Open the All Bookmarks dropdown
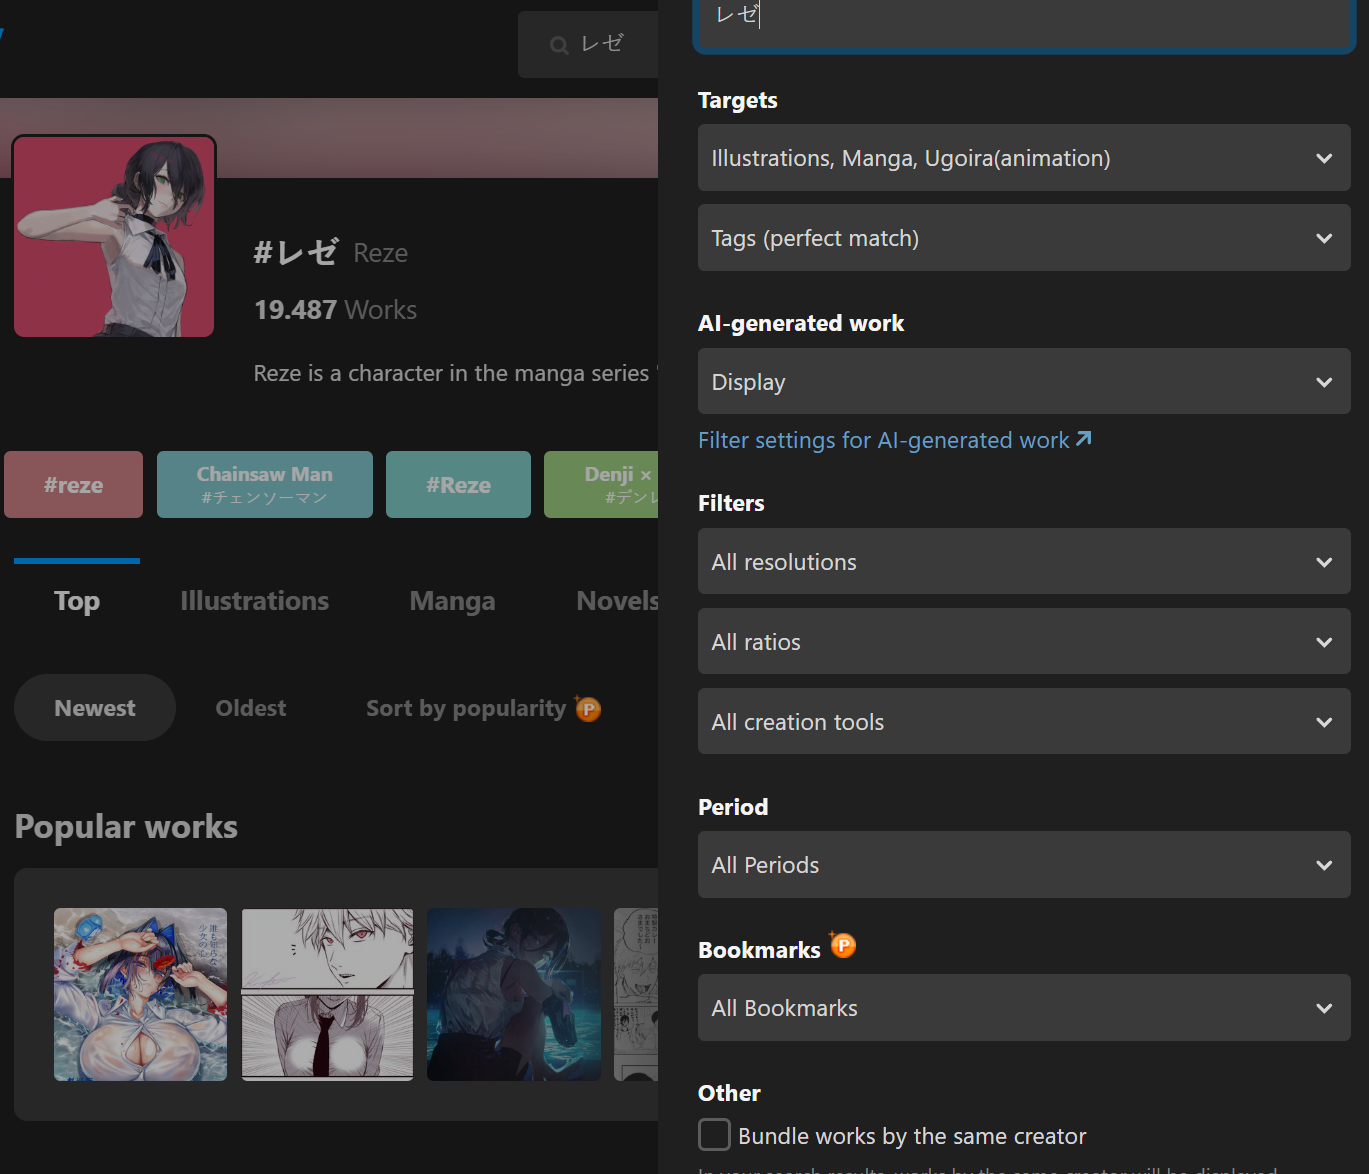Screen dimensions: 1369x1174 (1024, 1007)
